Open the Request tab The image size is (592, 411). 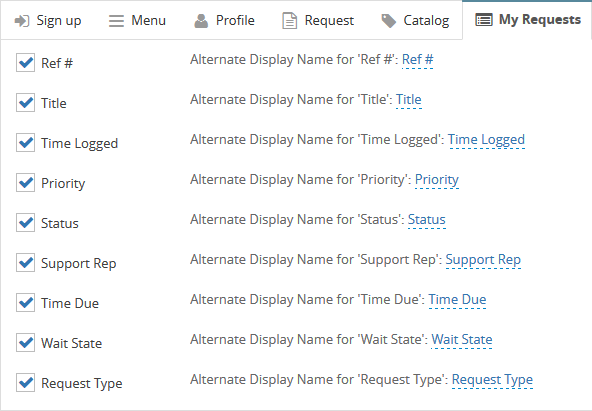(318, 20)
